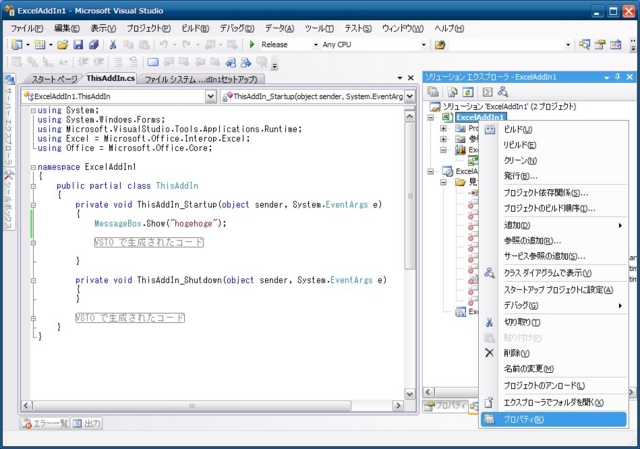Image resolution: width=640 pixels, height=449 pixels.
Task: Choose プロジェクトのアンロード
Action: (553, 385)
